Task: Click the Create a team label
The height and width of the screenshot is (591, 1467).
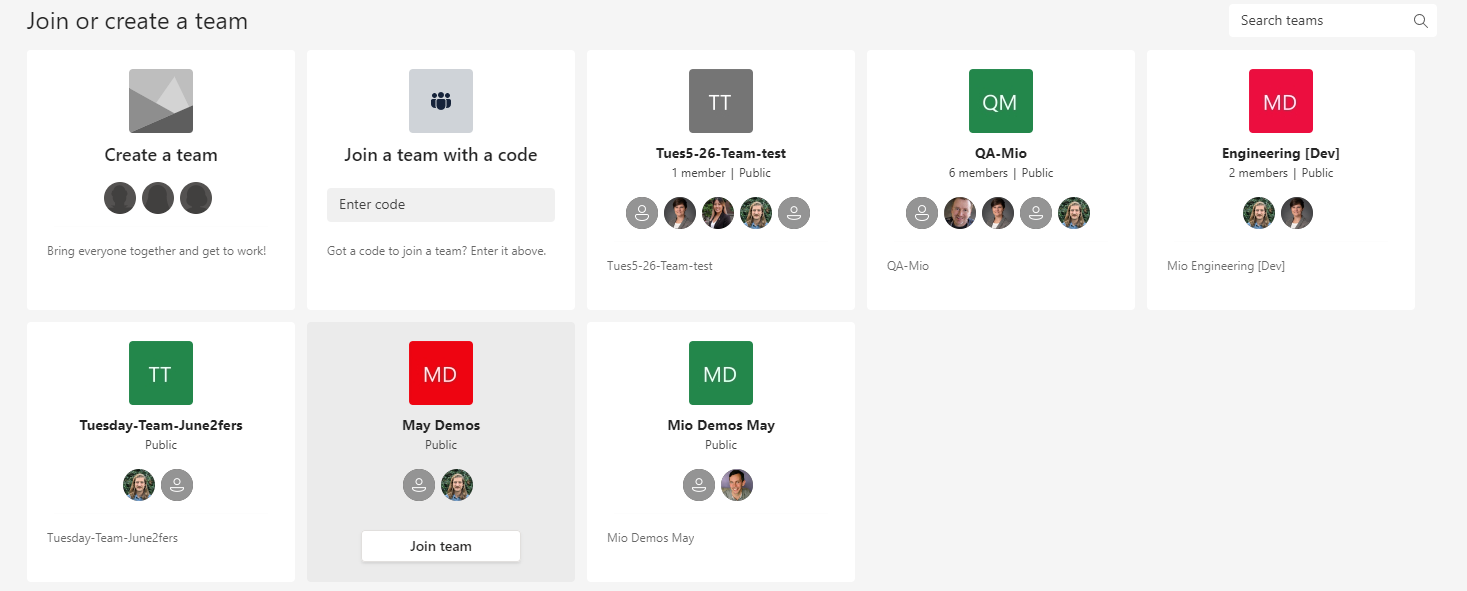Action: [160, 154]
